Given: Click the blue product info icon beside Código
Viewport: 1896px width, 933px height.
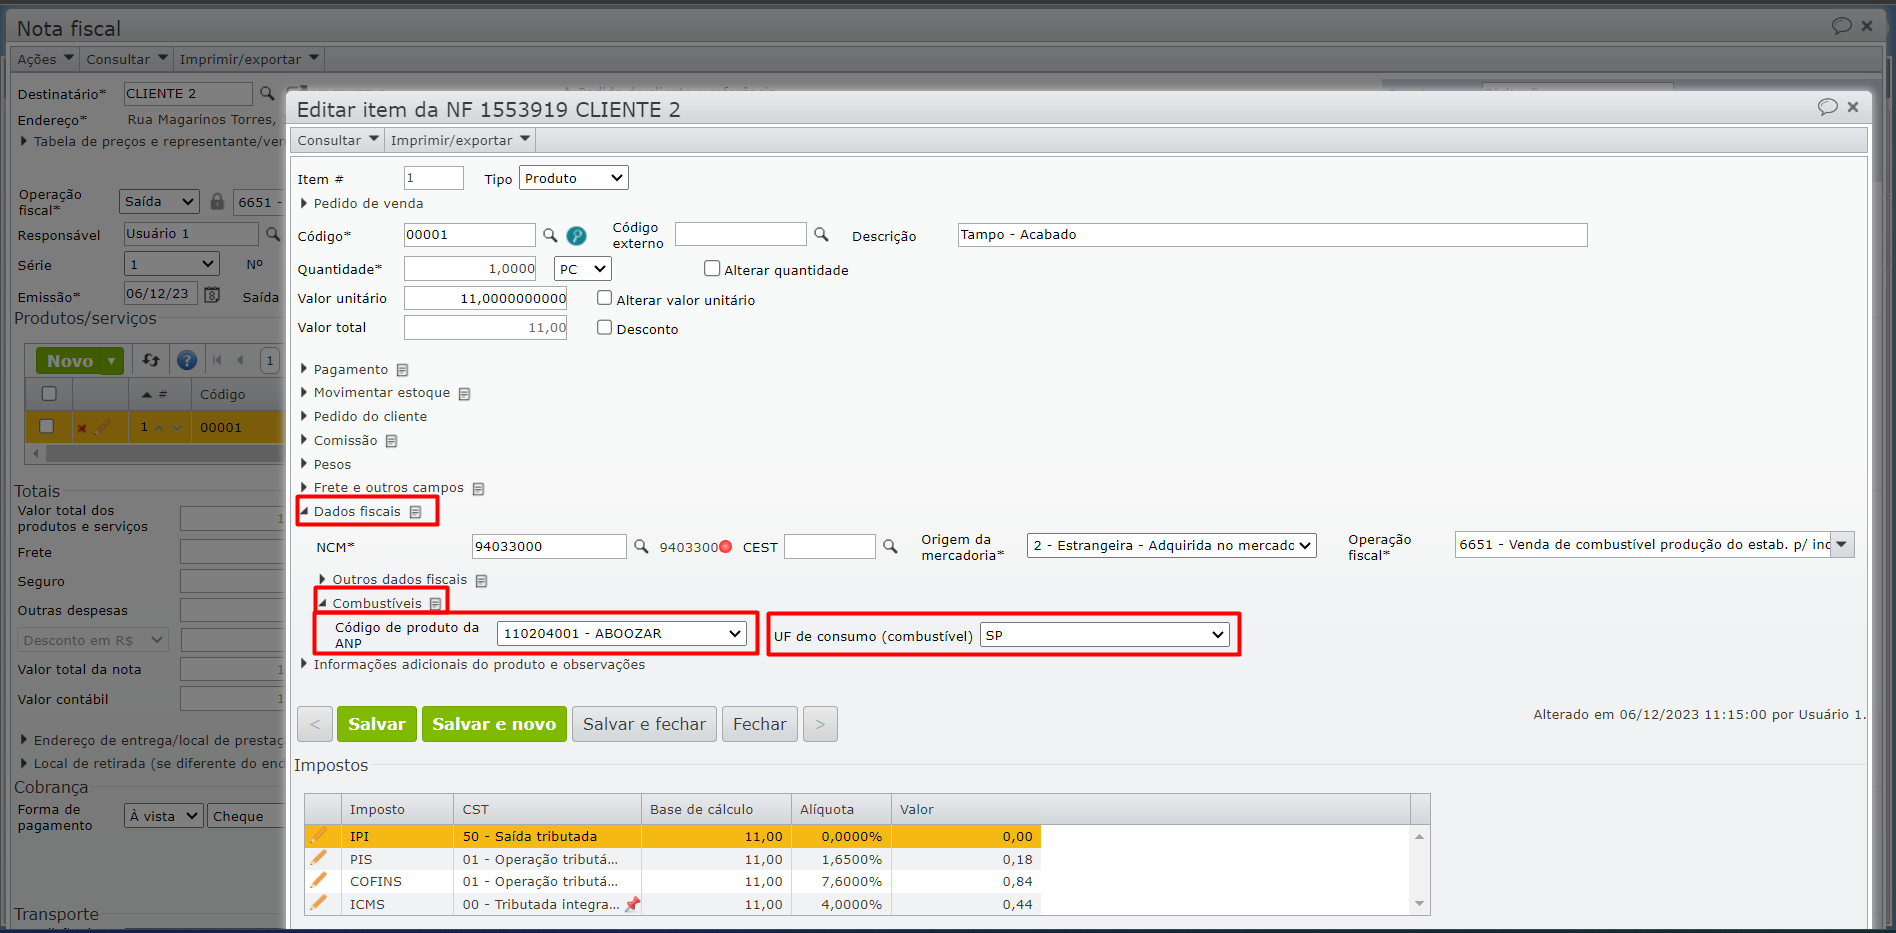Looking at the screenshot, I should click(576, 235).
